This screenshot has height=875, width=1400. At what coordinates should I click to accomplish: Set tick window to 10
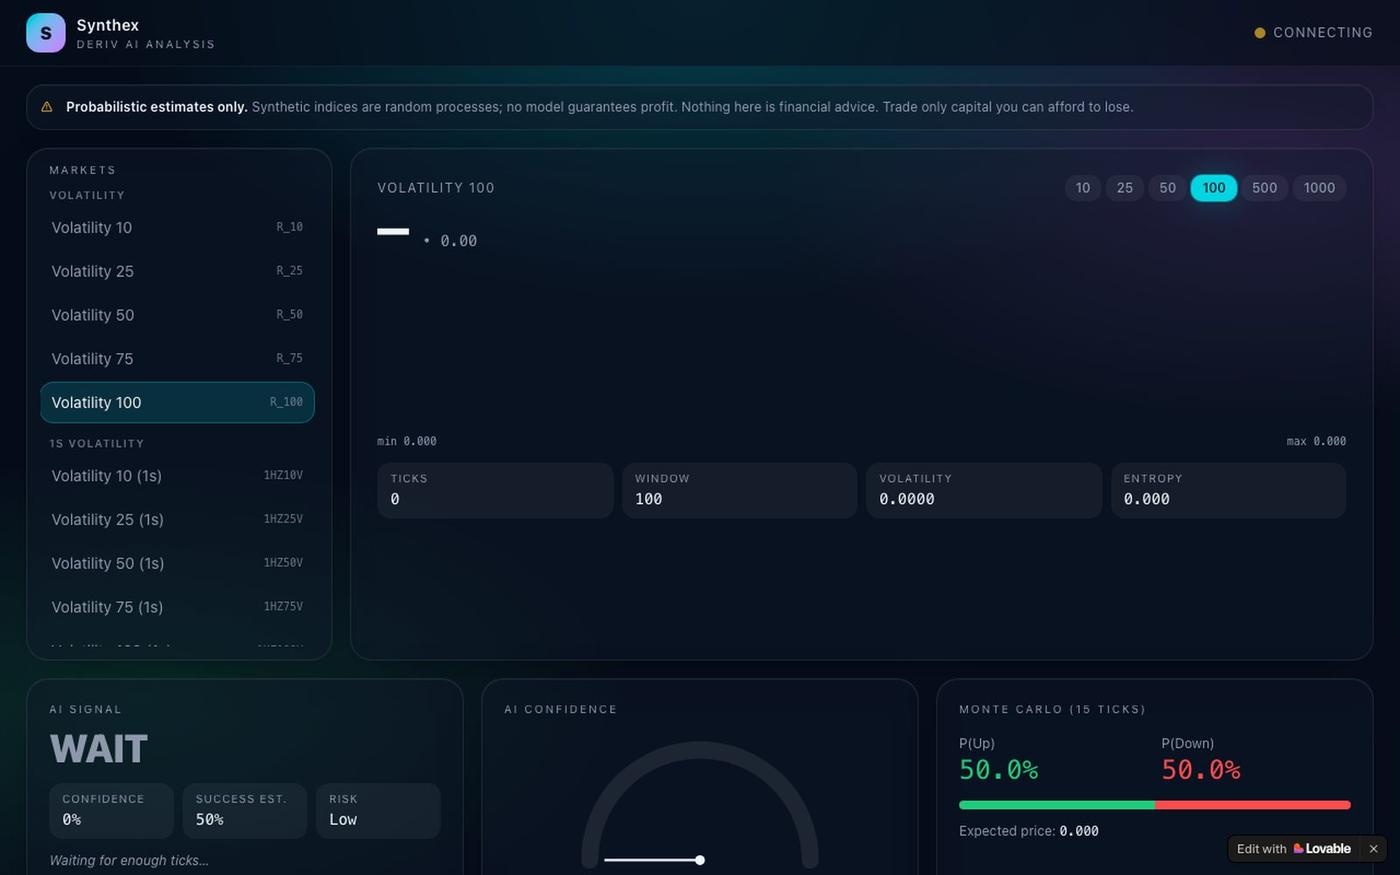1083,188
